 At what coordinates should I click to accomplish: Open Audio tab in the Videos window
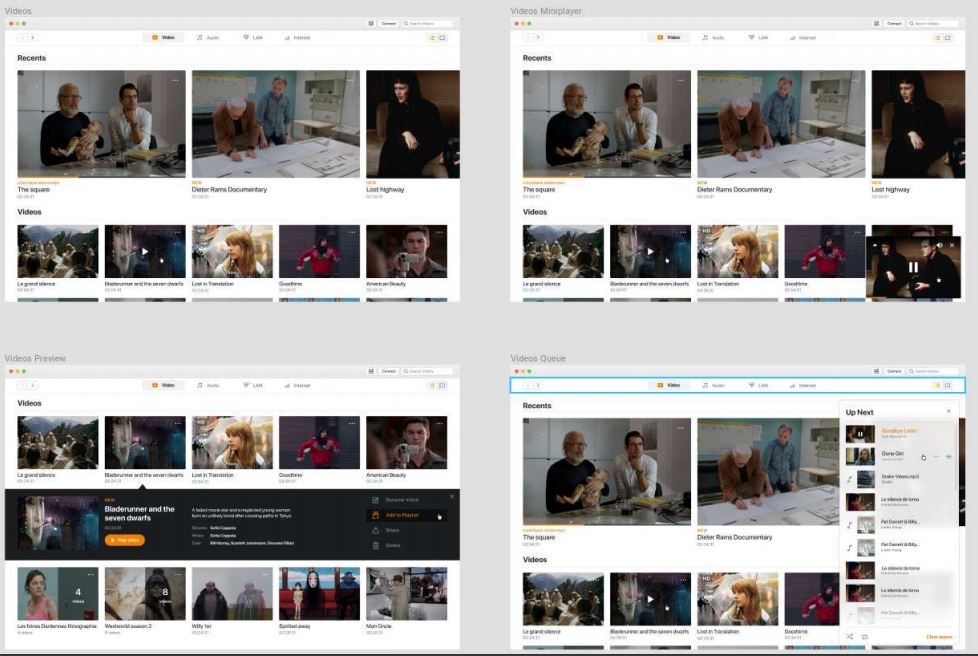208,38
